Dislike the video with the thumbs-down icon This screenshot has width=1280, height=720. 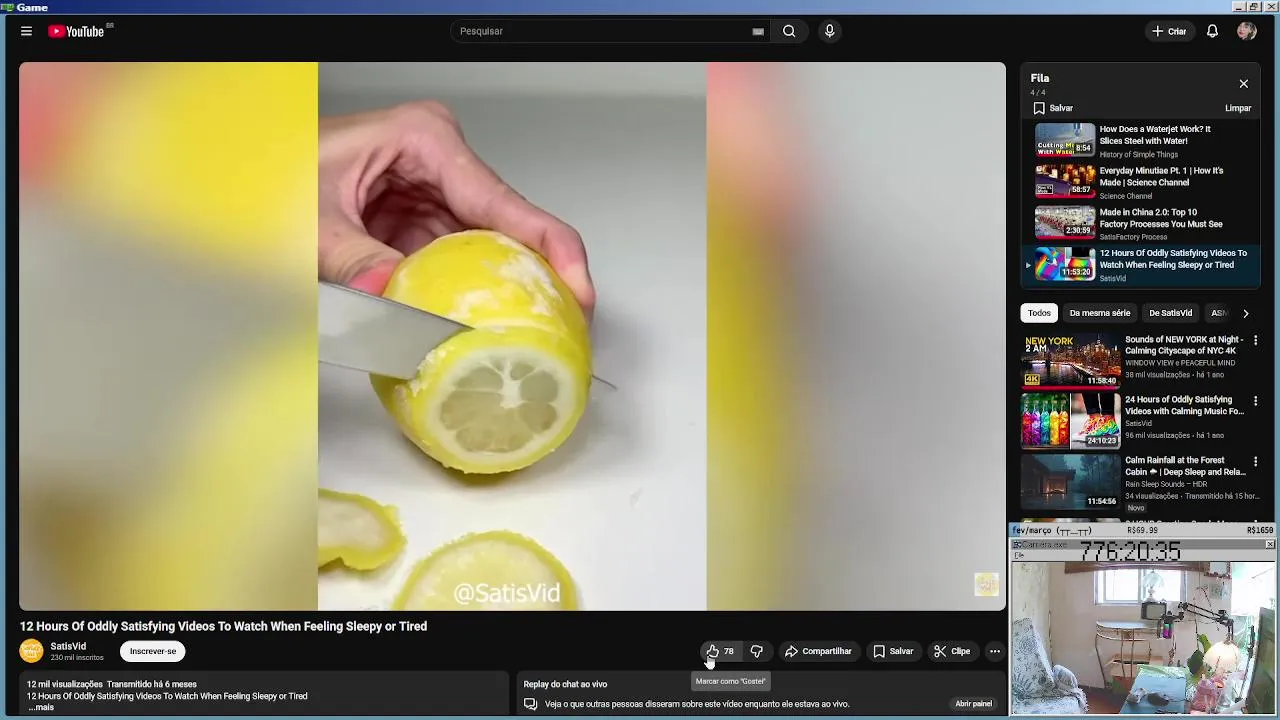[x=757, y=651]
